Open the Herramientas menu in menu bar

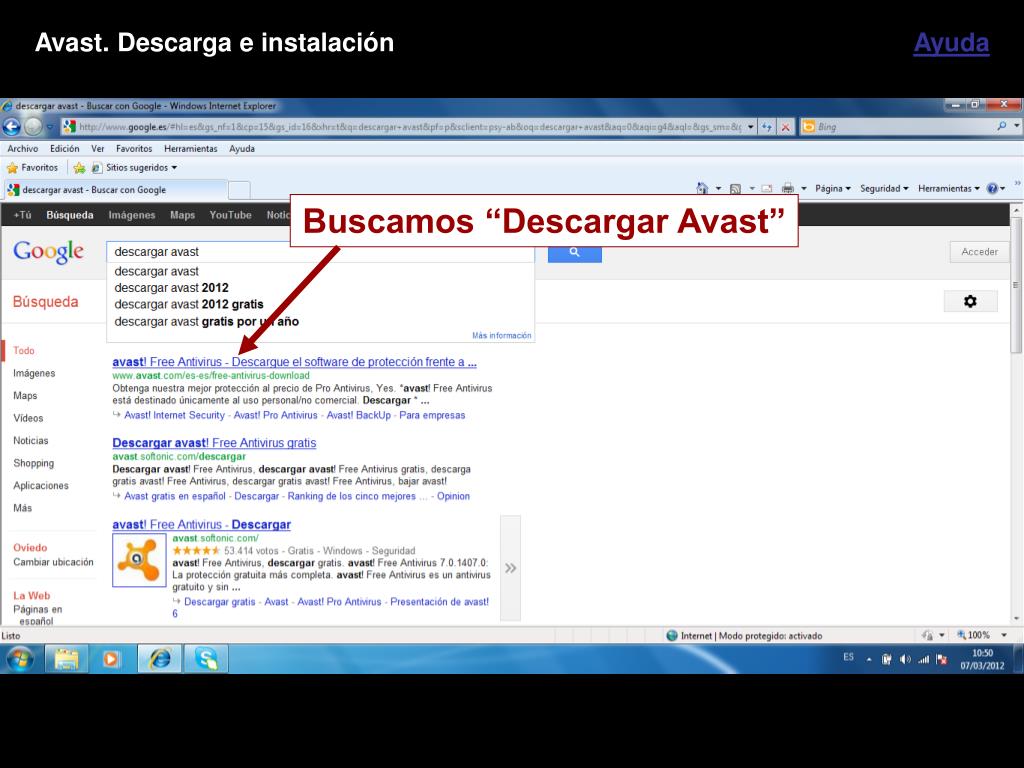coord(191,149)
